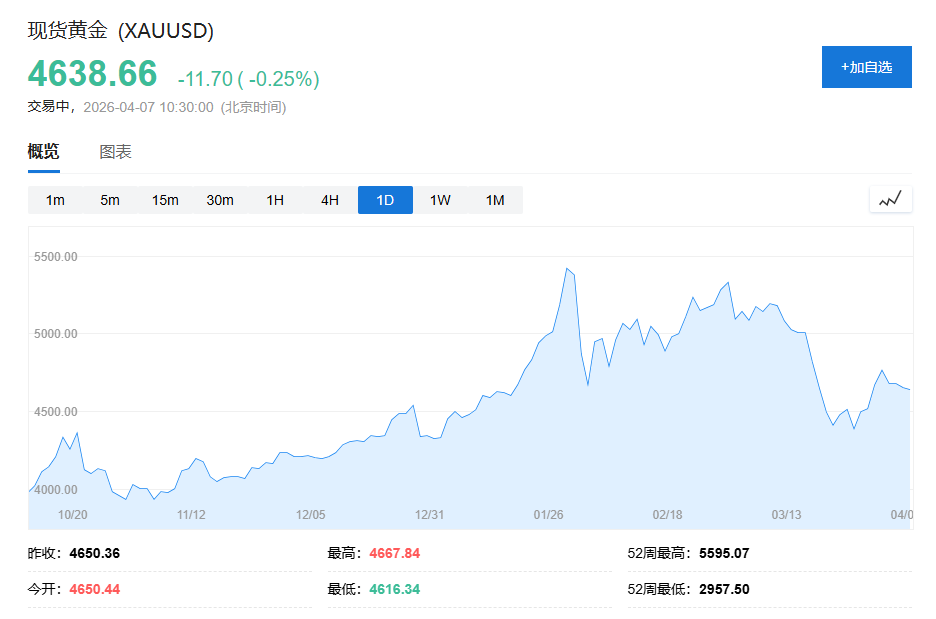936x619 pixels.
Task: Click the +加自选 watchlist button
Action: [866, 67]
